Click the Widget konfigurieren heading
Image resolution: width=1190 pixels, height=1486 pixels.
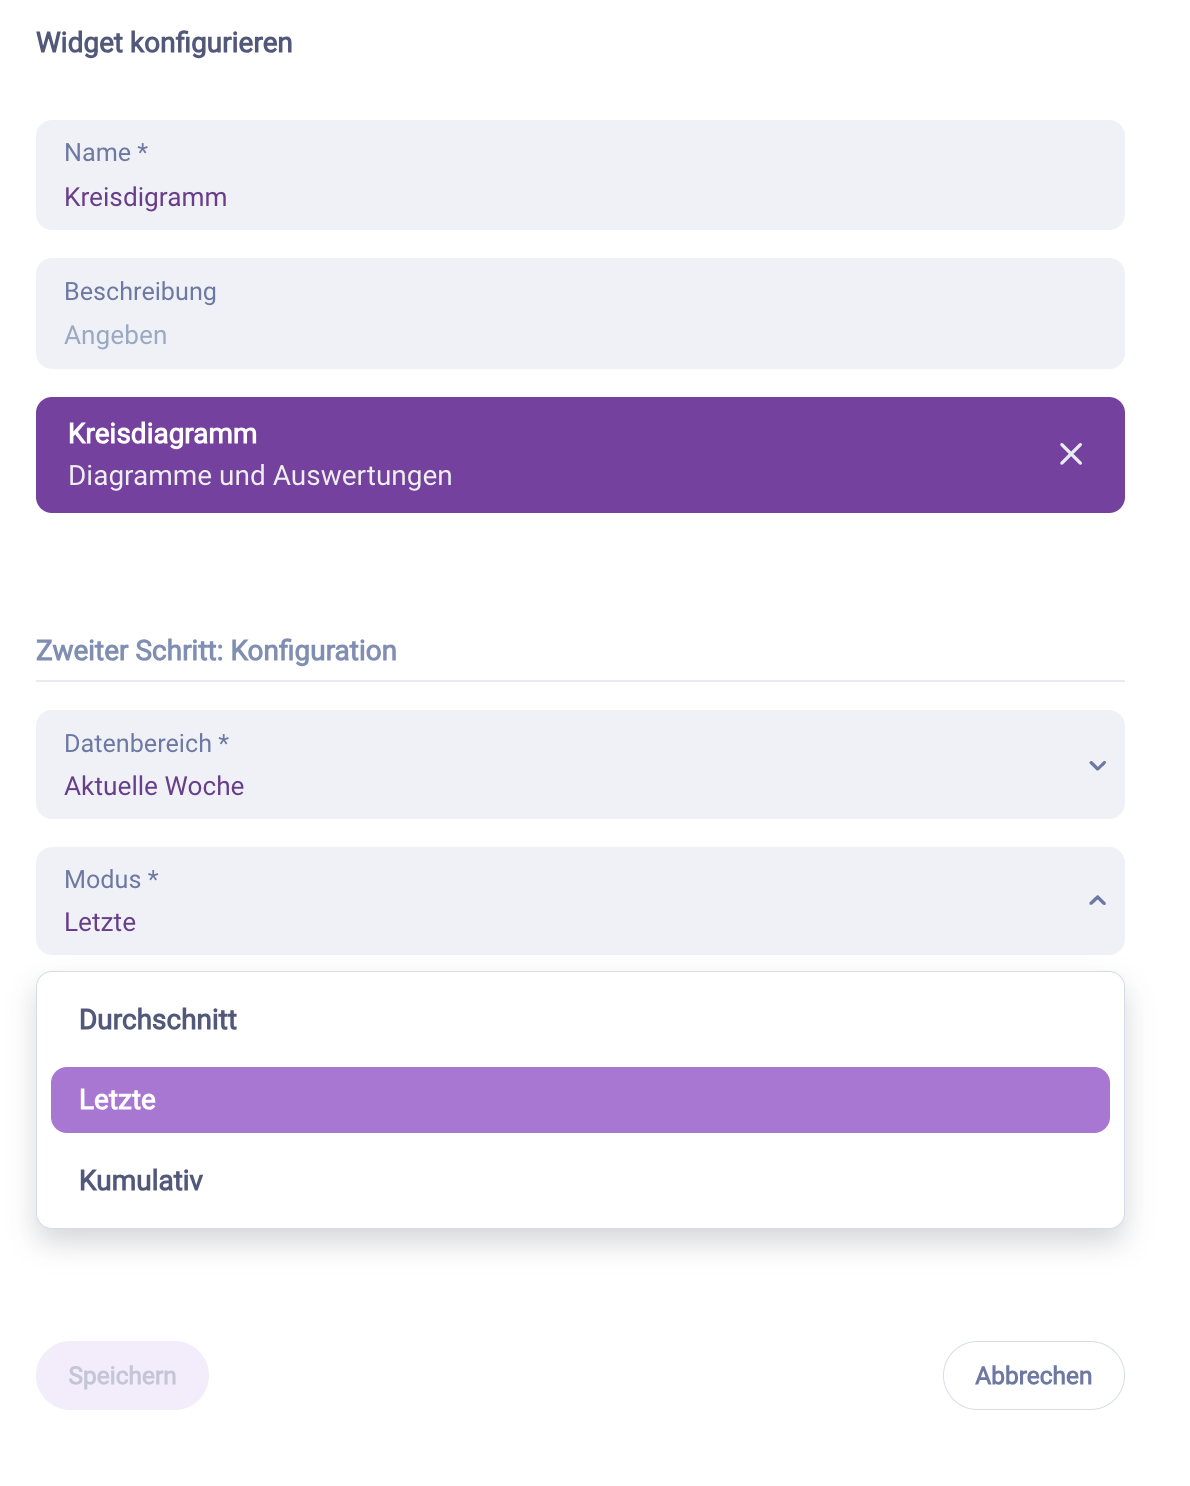tap(164, 43)
